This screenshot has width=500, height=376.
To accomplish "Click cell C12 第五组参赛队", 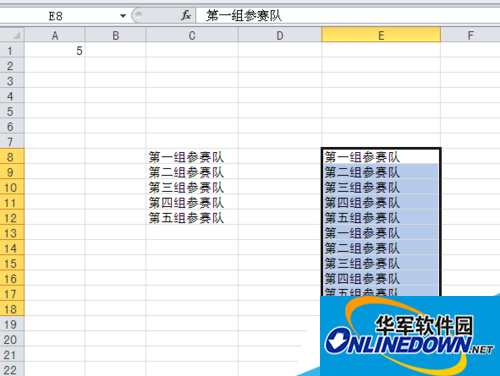I will tap(192, 218).
